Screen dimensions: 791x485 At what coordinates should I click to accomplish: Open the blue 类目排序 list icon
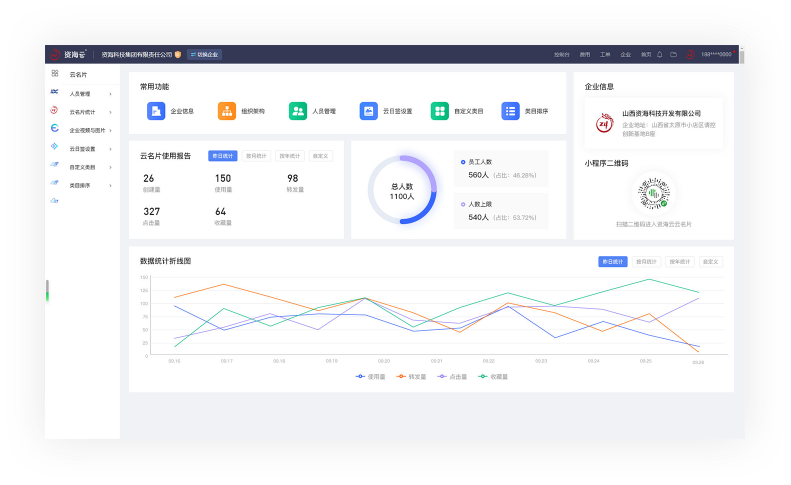point(511,111)
